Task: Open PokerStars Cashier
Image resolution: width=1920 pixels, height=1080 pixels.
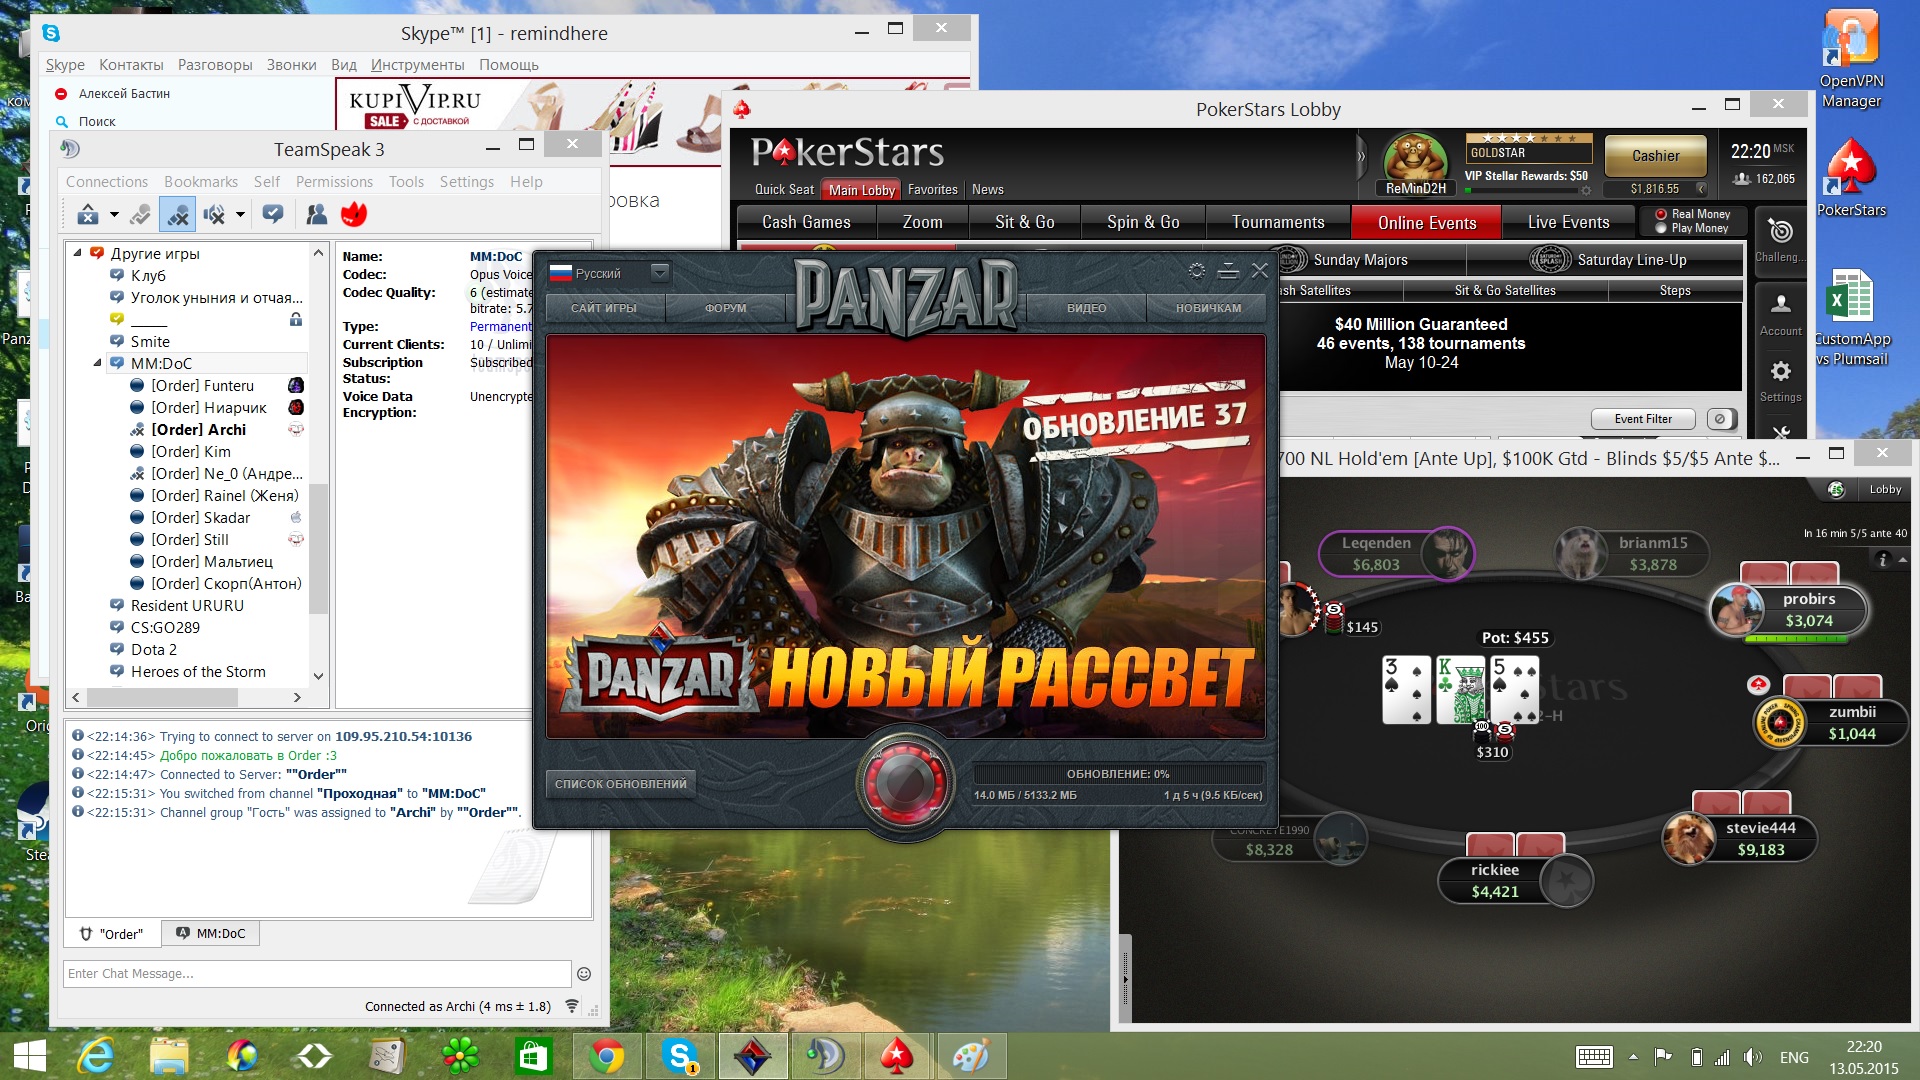Action: 1655,156
